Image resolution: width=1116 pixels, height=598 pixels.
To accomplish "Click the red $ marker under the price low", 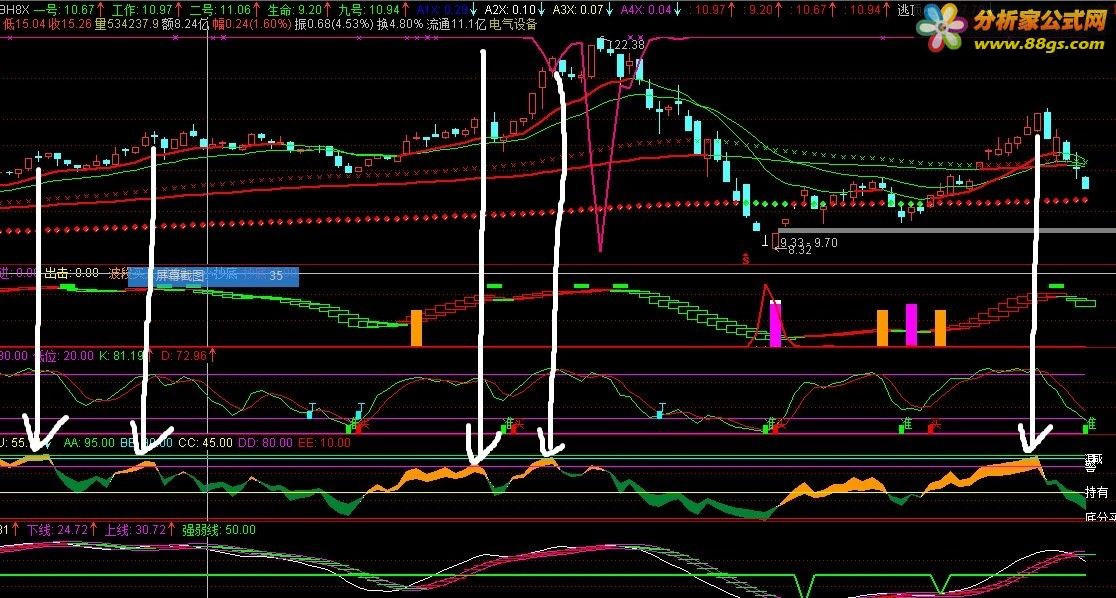I will pos(746,257).
